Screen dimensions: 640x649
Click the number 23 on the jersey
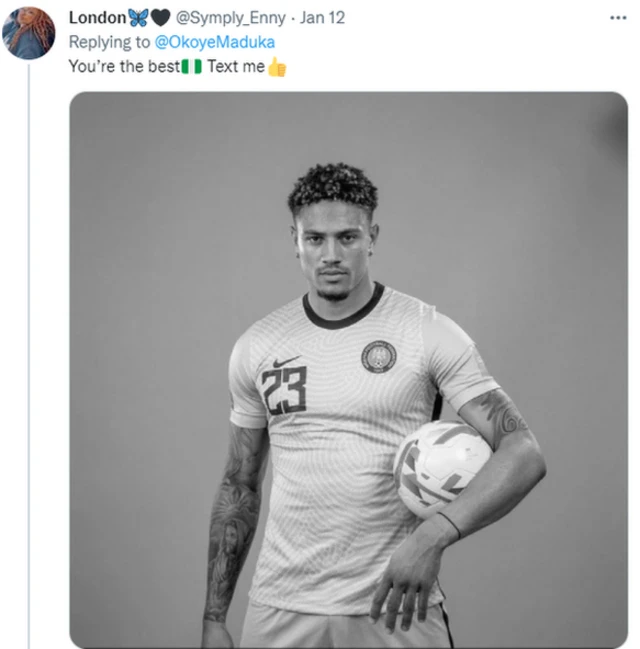coord(285,390)
